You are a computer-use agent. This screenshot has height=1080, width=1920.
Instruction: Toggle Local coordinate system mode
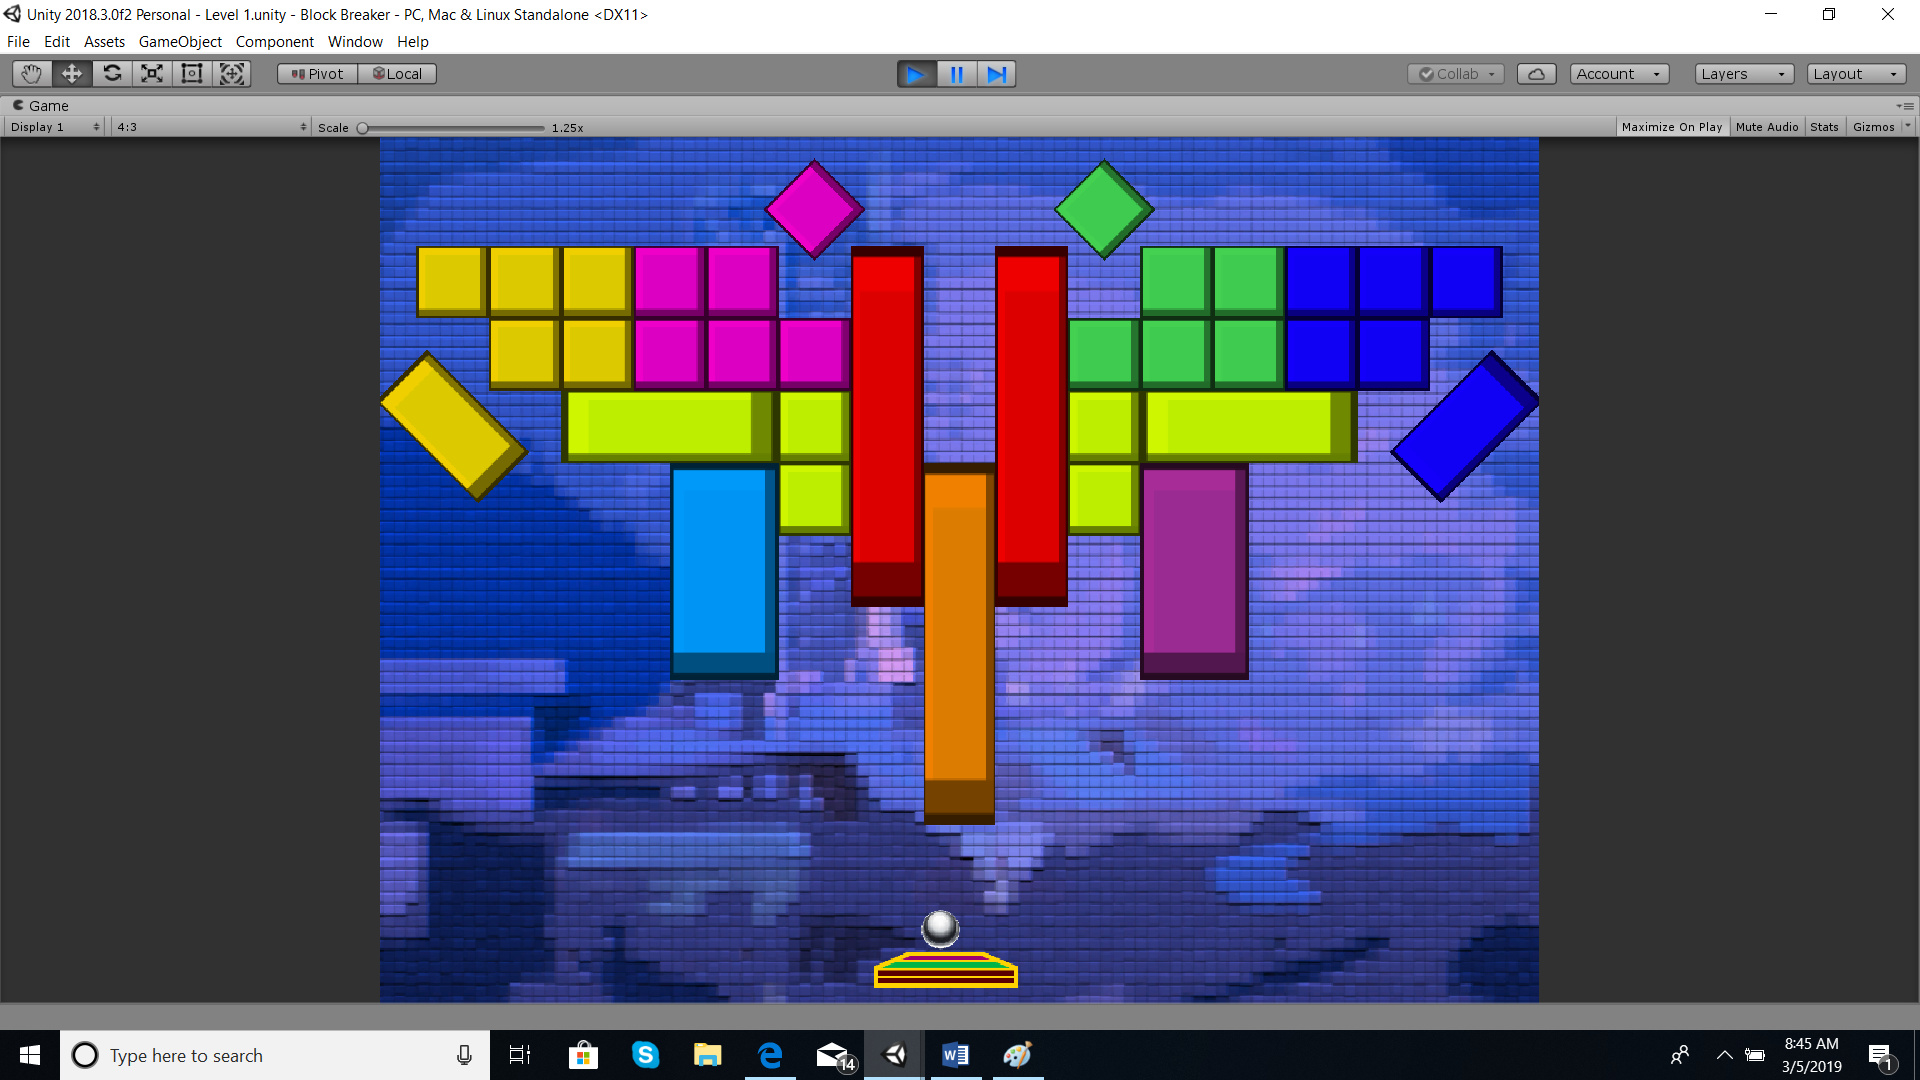coord(397,73)
